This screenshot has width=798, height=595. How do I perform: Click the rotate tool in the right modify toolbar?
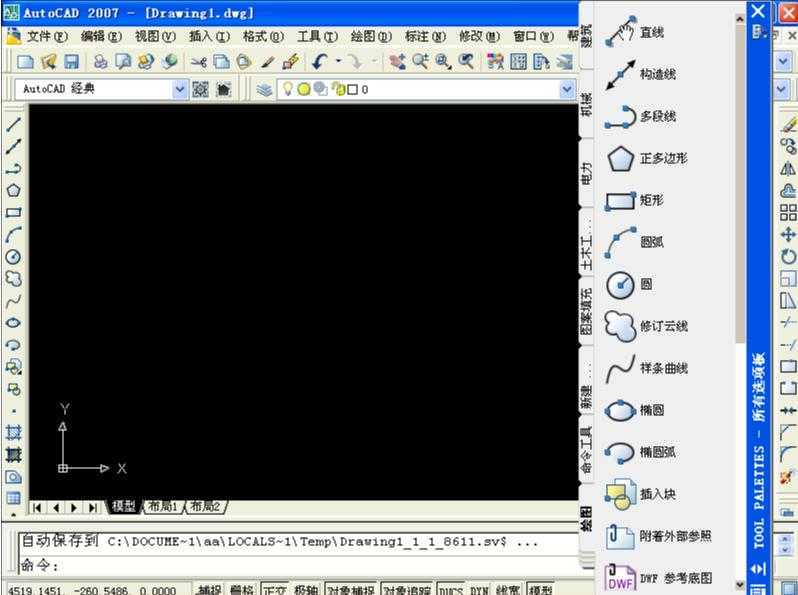click(x=788, y=256)
